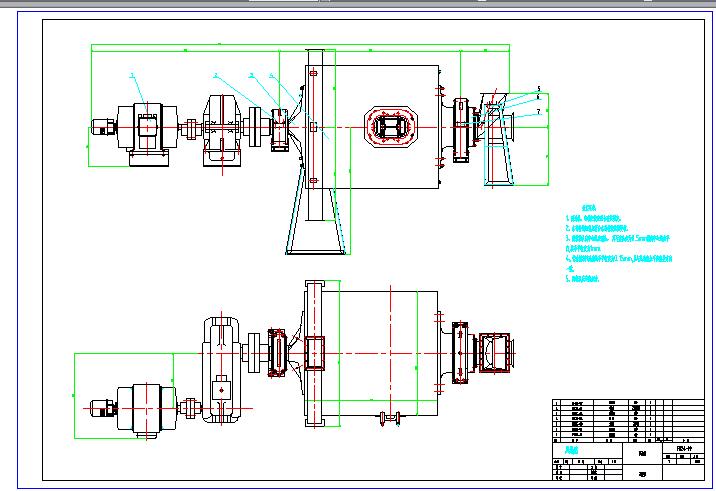The height and width of the screenshot is (491, 716).
Task: Select the discharge-end bearing housing in plan view
Action: pos(460,353)
